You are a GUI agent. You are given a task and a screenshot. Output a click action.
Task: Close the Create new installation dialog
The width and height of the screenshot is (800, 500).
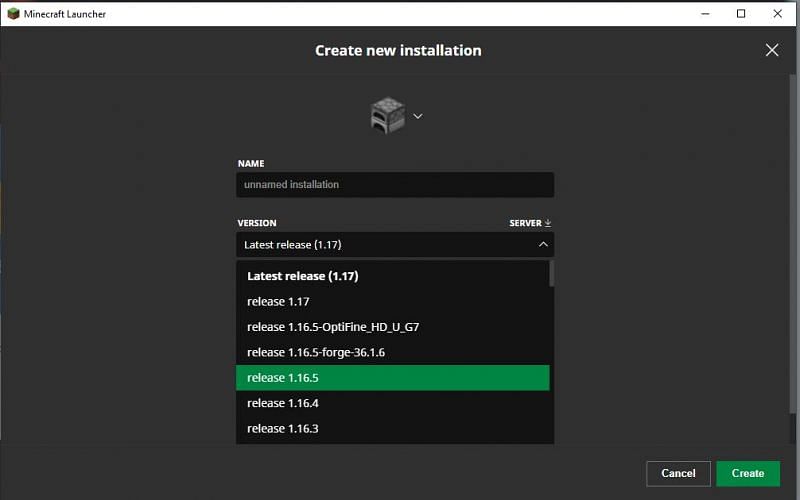772,50
